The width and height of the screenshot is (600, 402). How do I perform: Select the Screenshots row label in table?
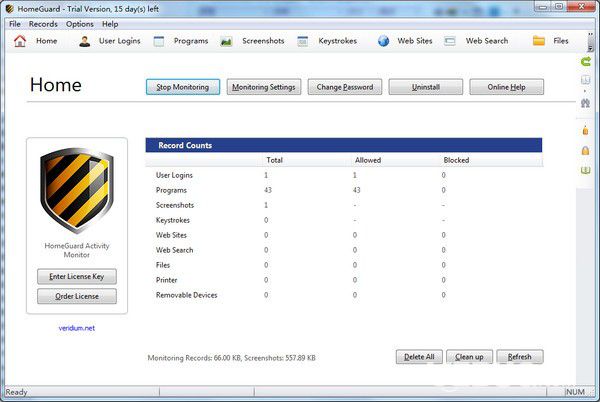click(175, 205)
